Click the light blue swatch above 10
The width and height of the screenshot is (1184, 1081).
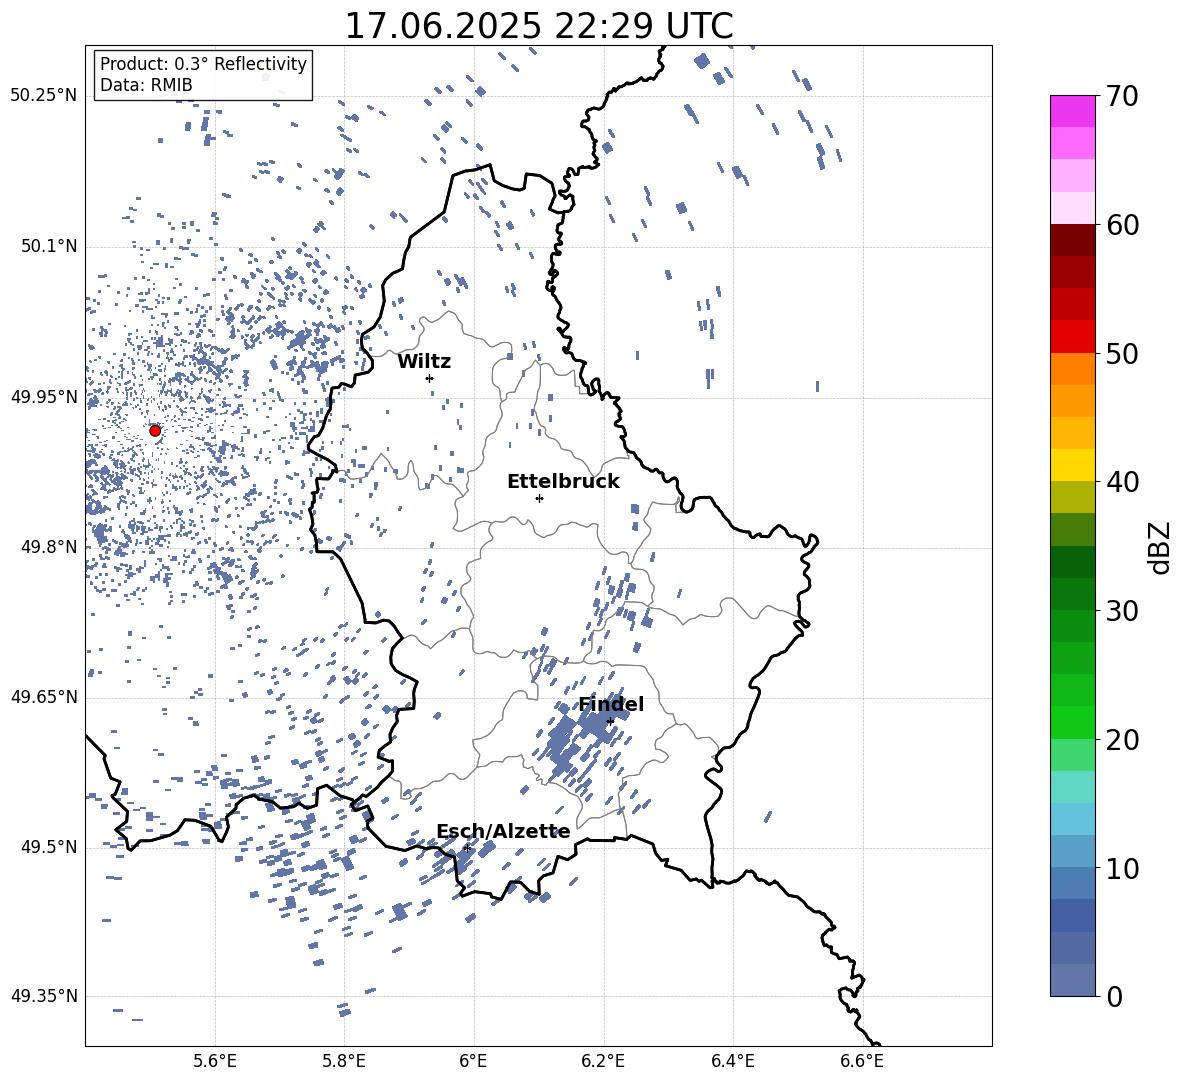pos(1073,852)
